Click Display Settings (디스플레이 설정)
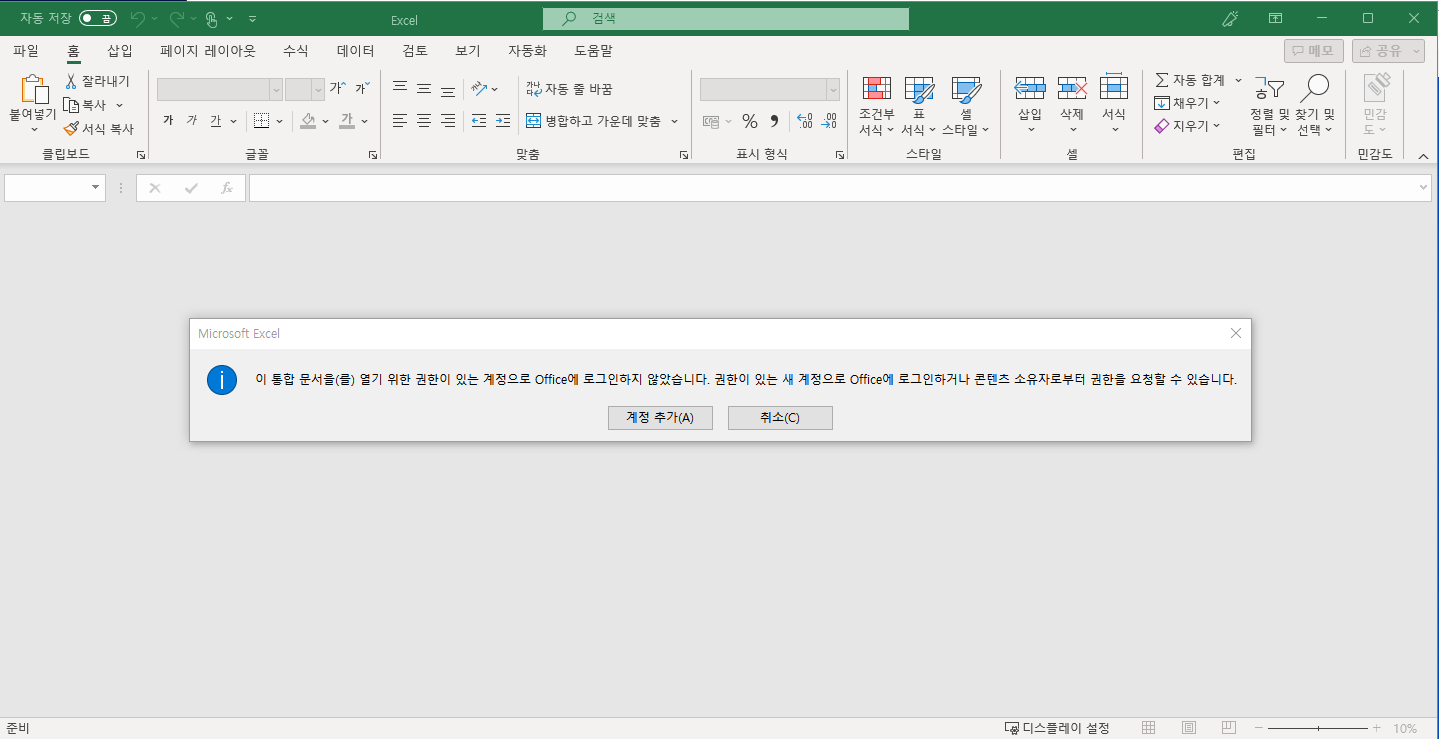Screen dimensions: 1439x739 (1057, 728)
